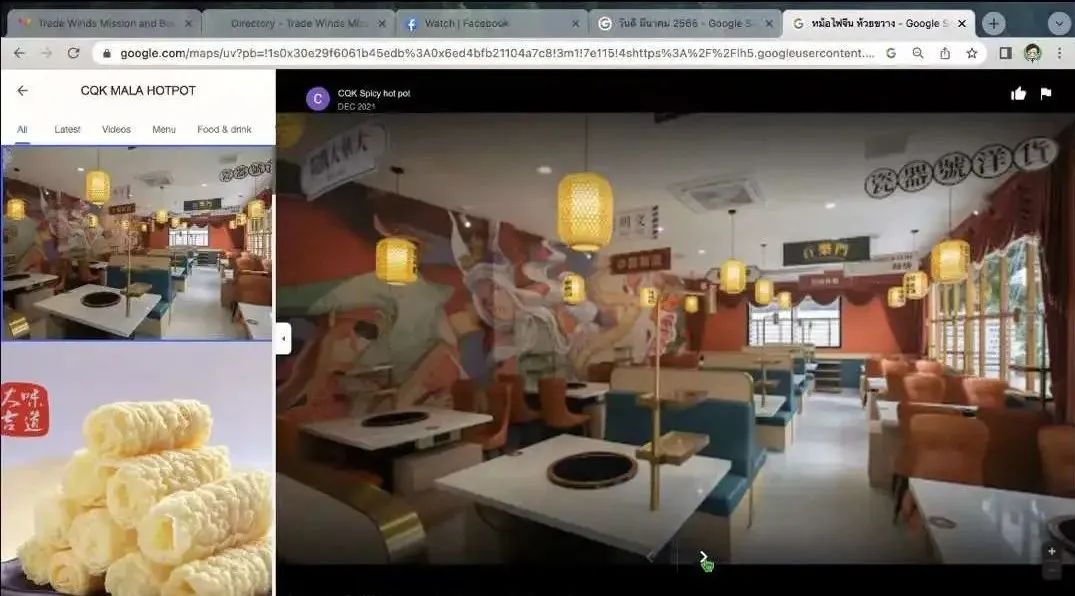Viewport: 1075px width, 596px height.
Task: Close the Trade Winds Mission tab
Action: click(x=189, y=23)
